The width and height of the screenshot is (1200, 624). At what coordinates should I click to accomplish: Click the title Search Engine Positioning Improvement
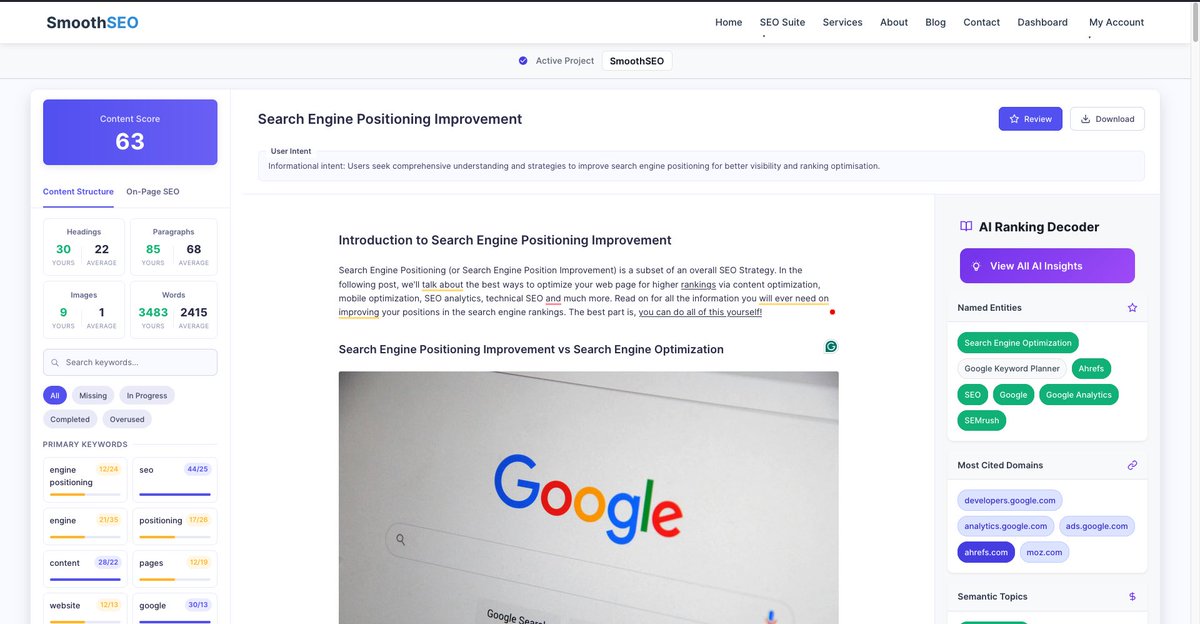click(x=390, y=119)
